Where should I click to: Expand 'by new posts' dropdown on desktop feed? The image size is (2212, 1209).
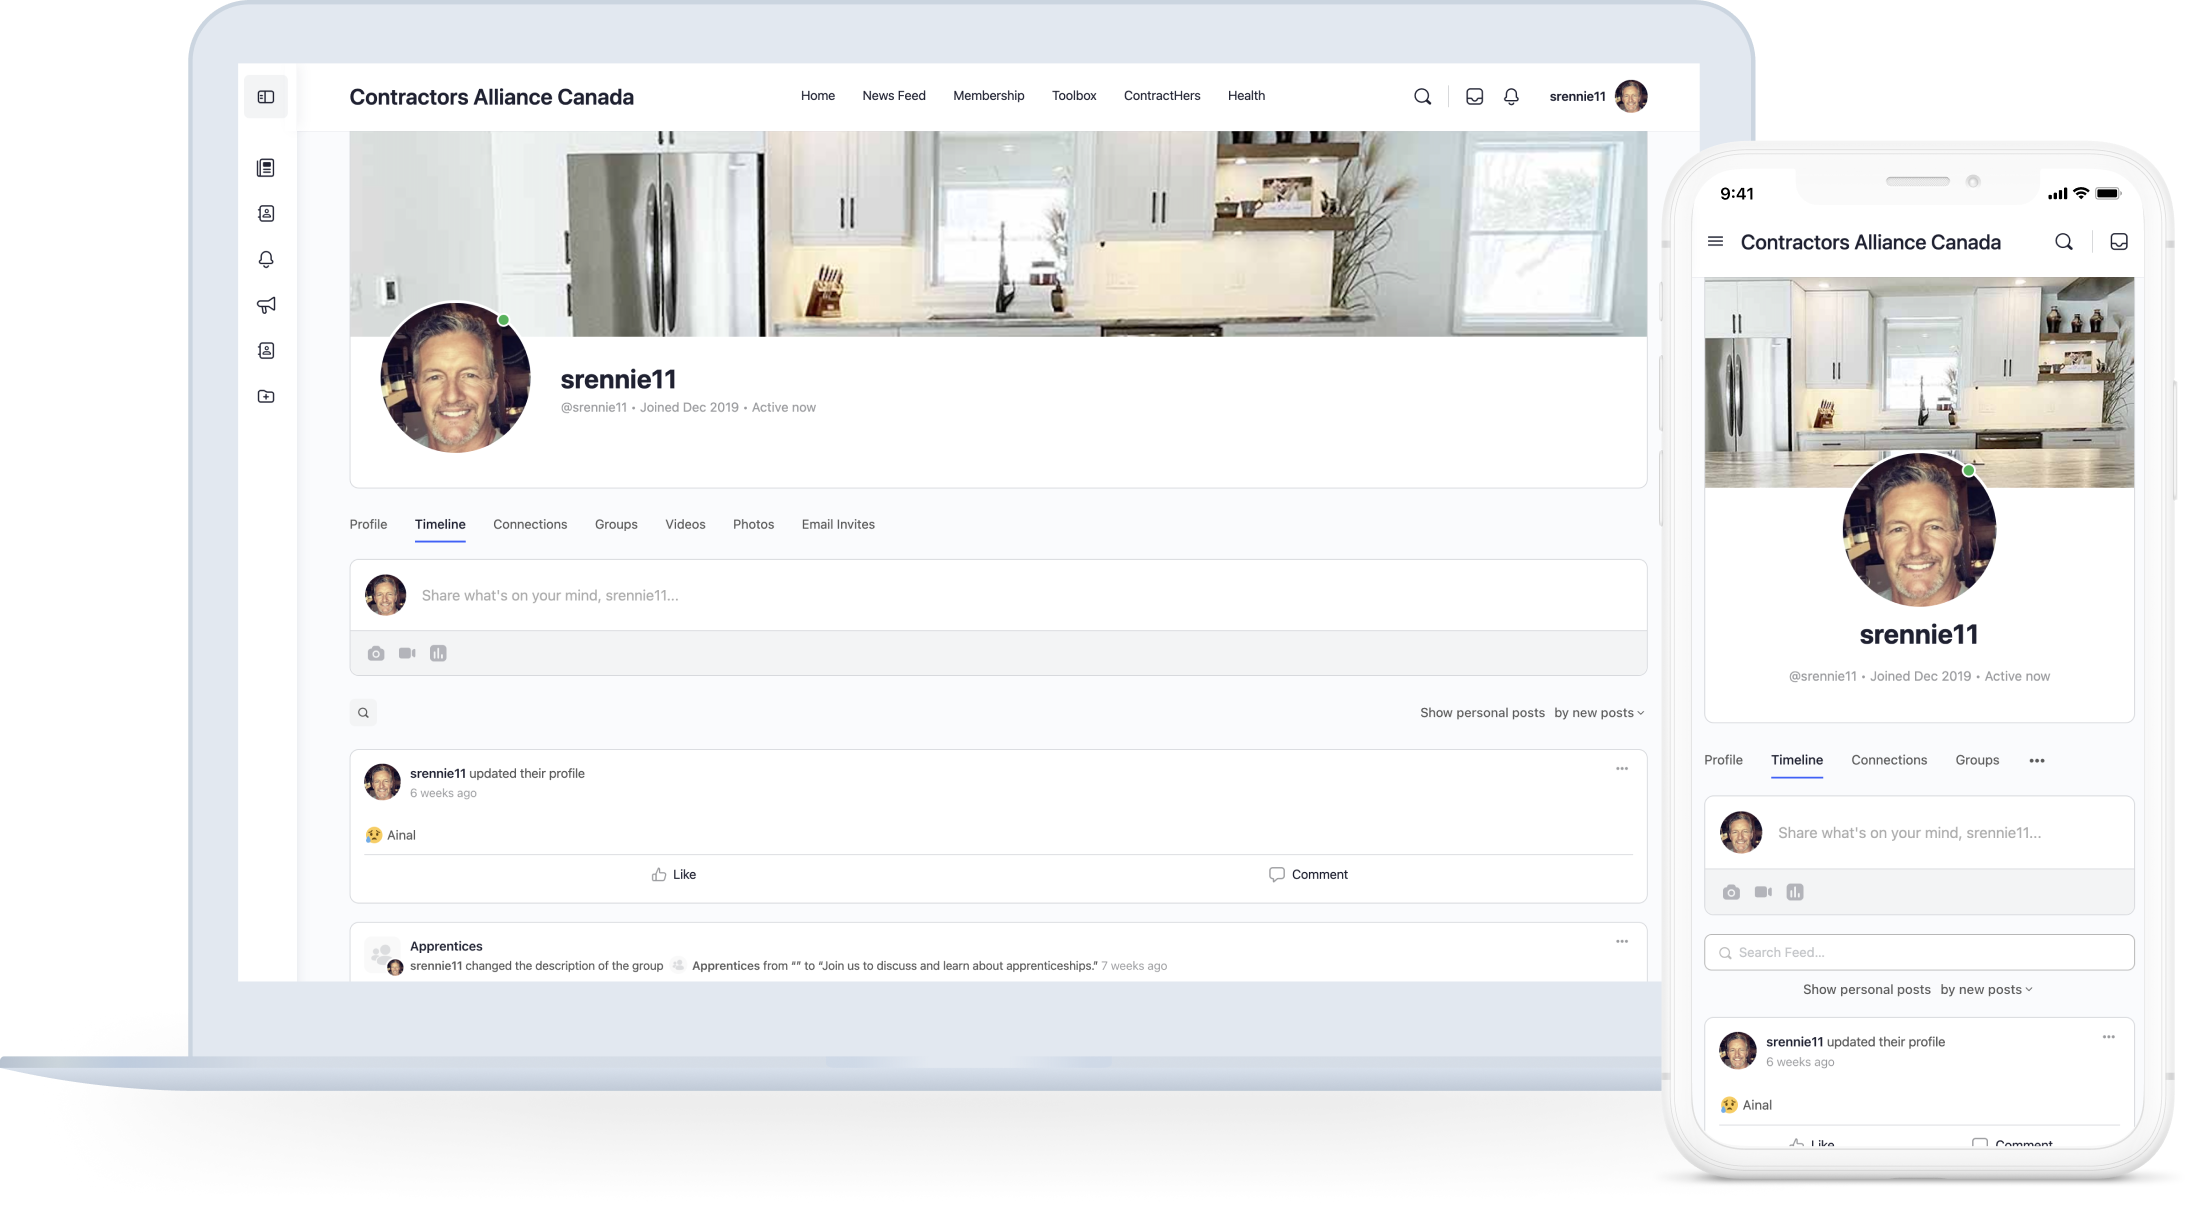(x=1599, y=713)
